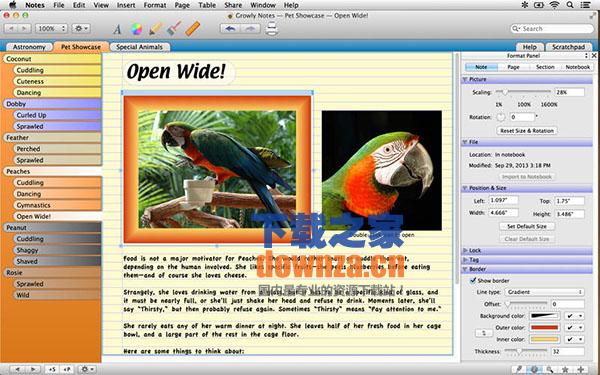Uncheck the Show border checkbox
The width and height of the screenshot is (600, 375).
[473, 280]
